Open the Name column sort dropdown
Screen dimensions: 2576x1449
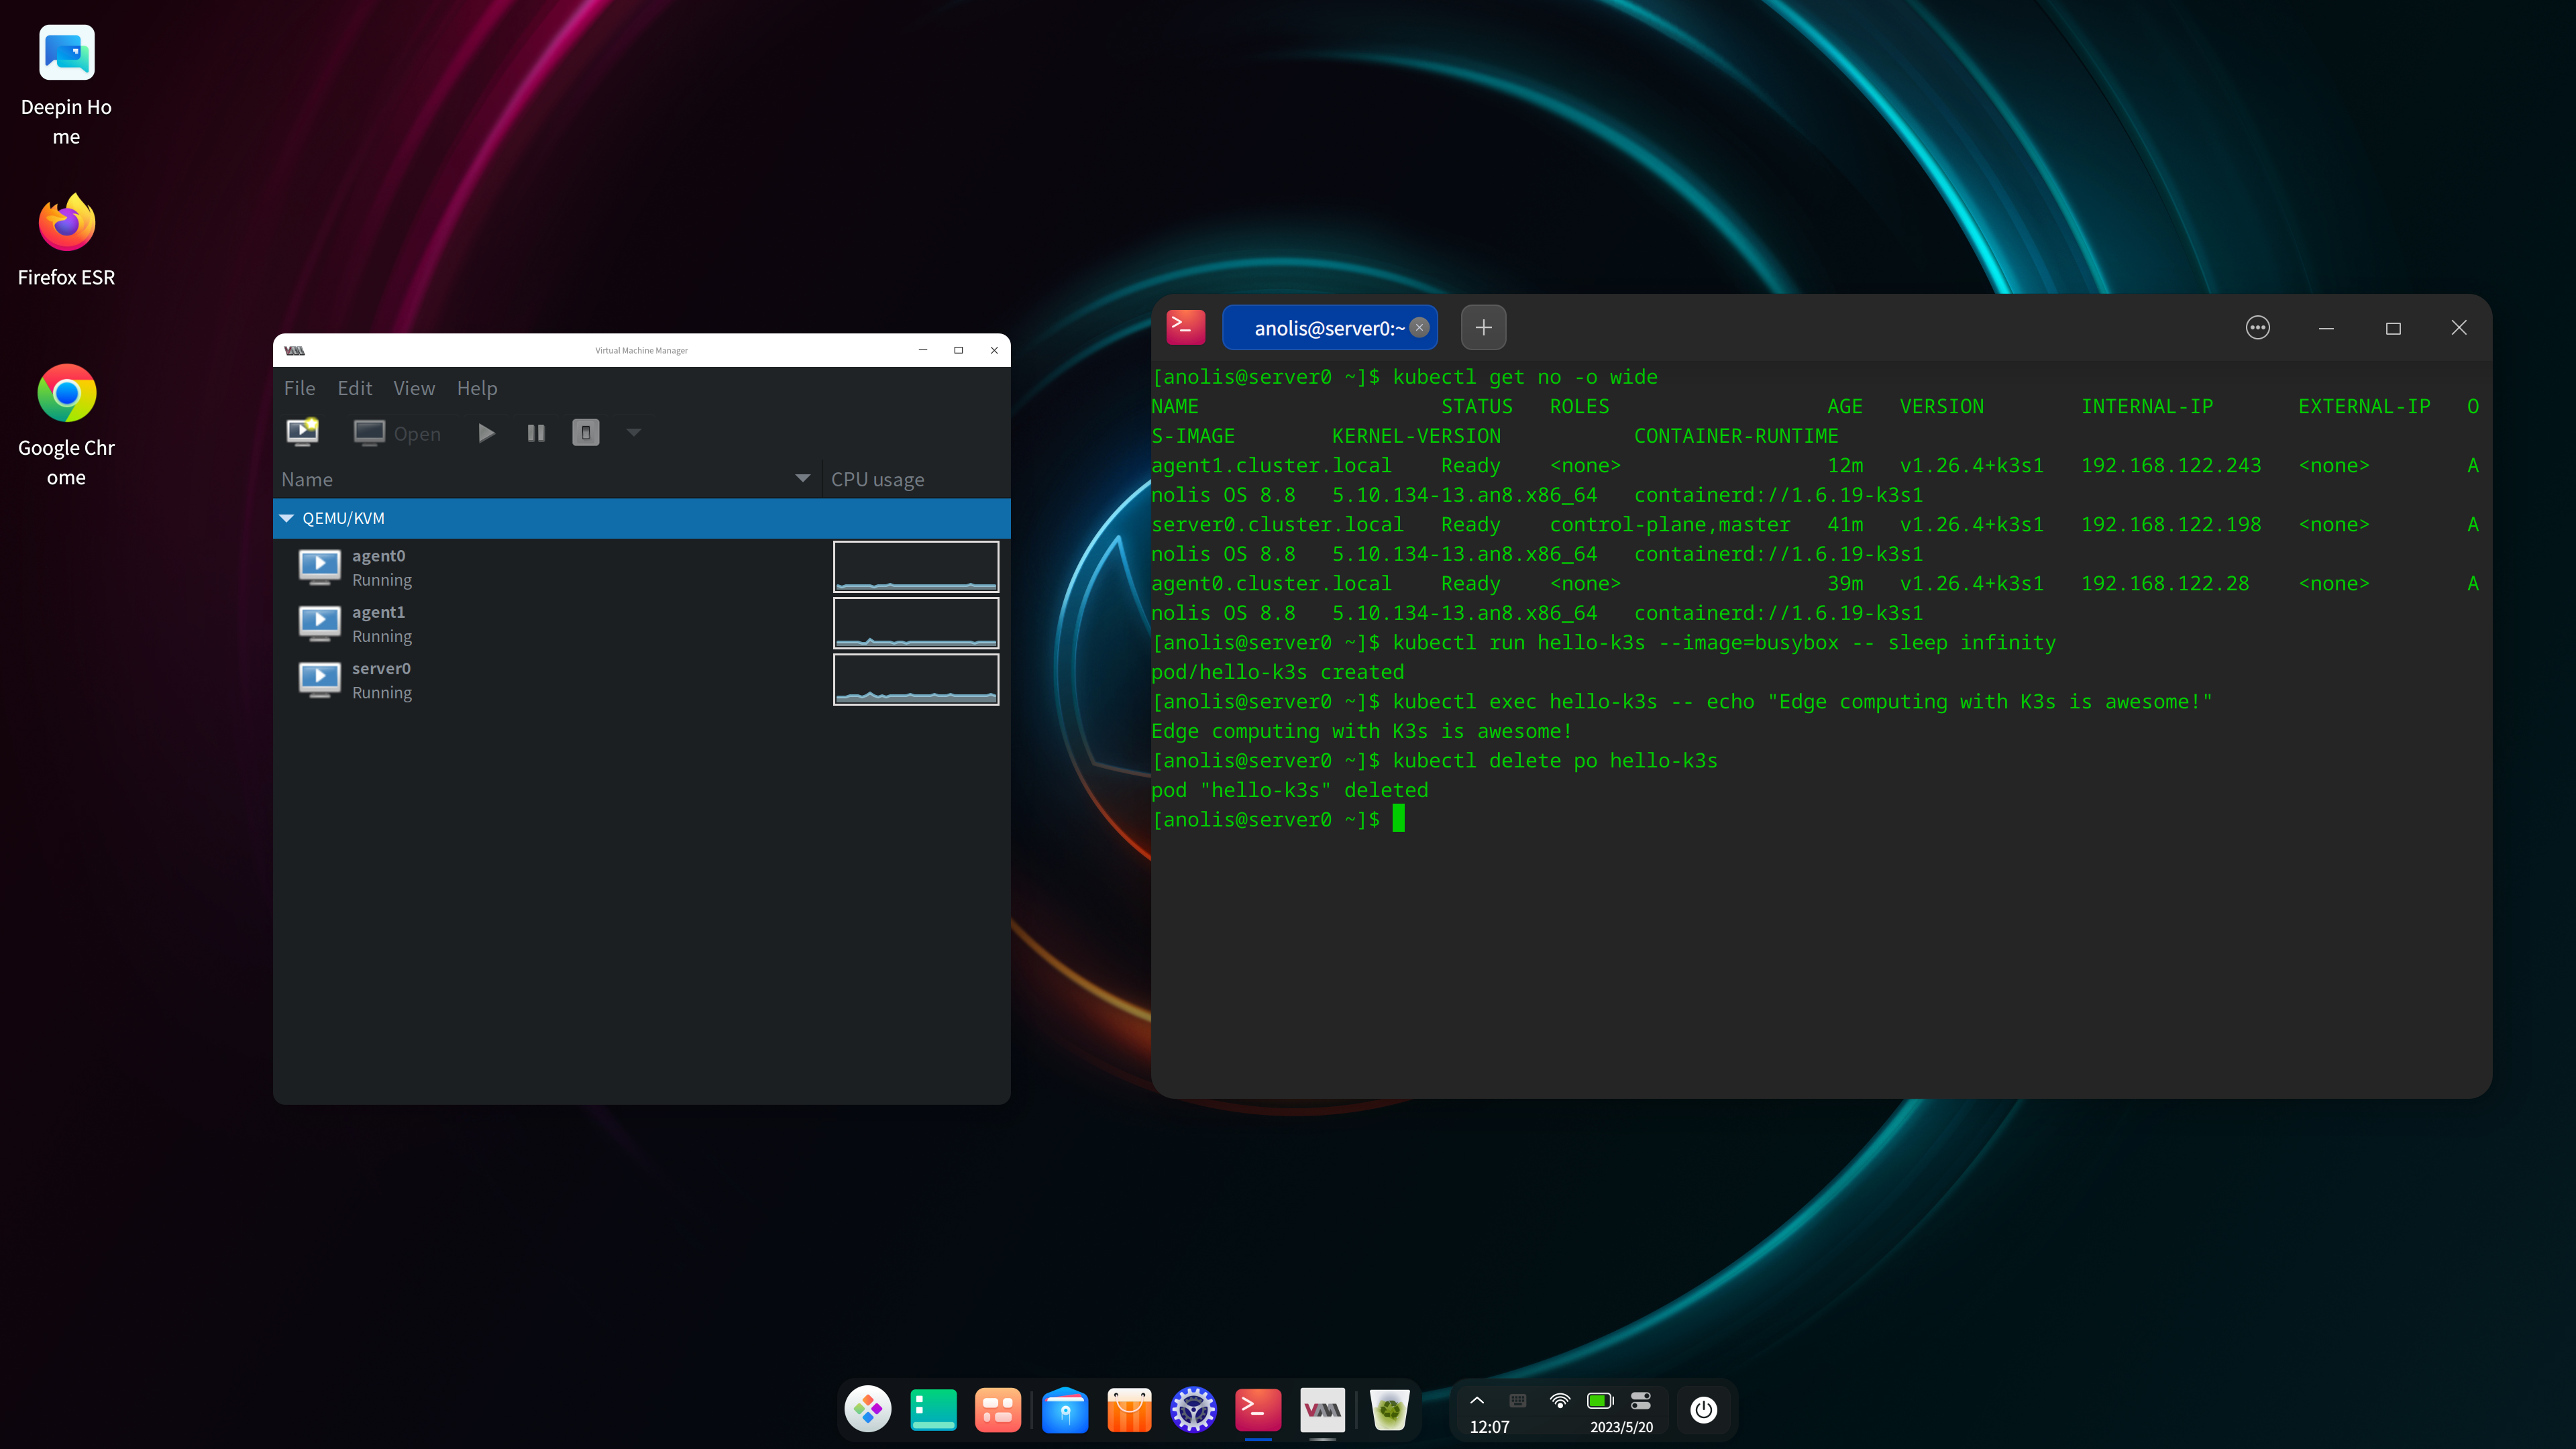click(x=802, y=478)
